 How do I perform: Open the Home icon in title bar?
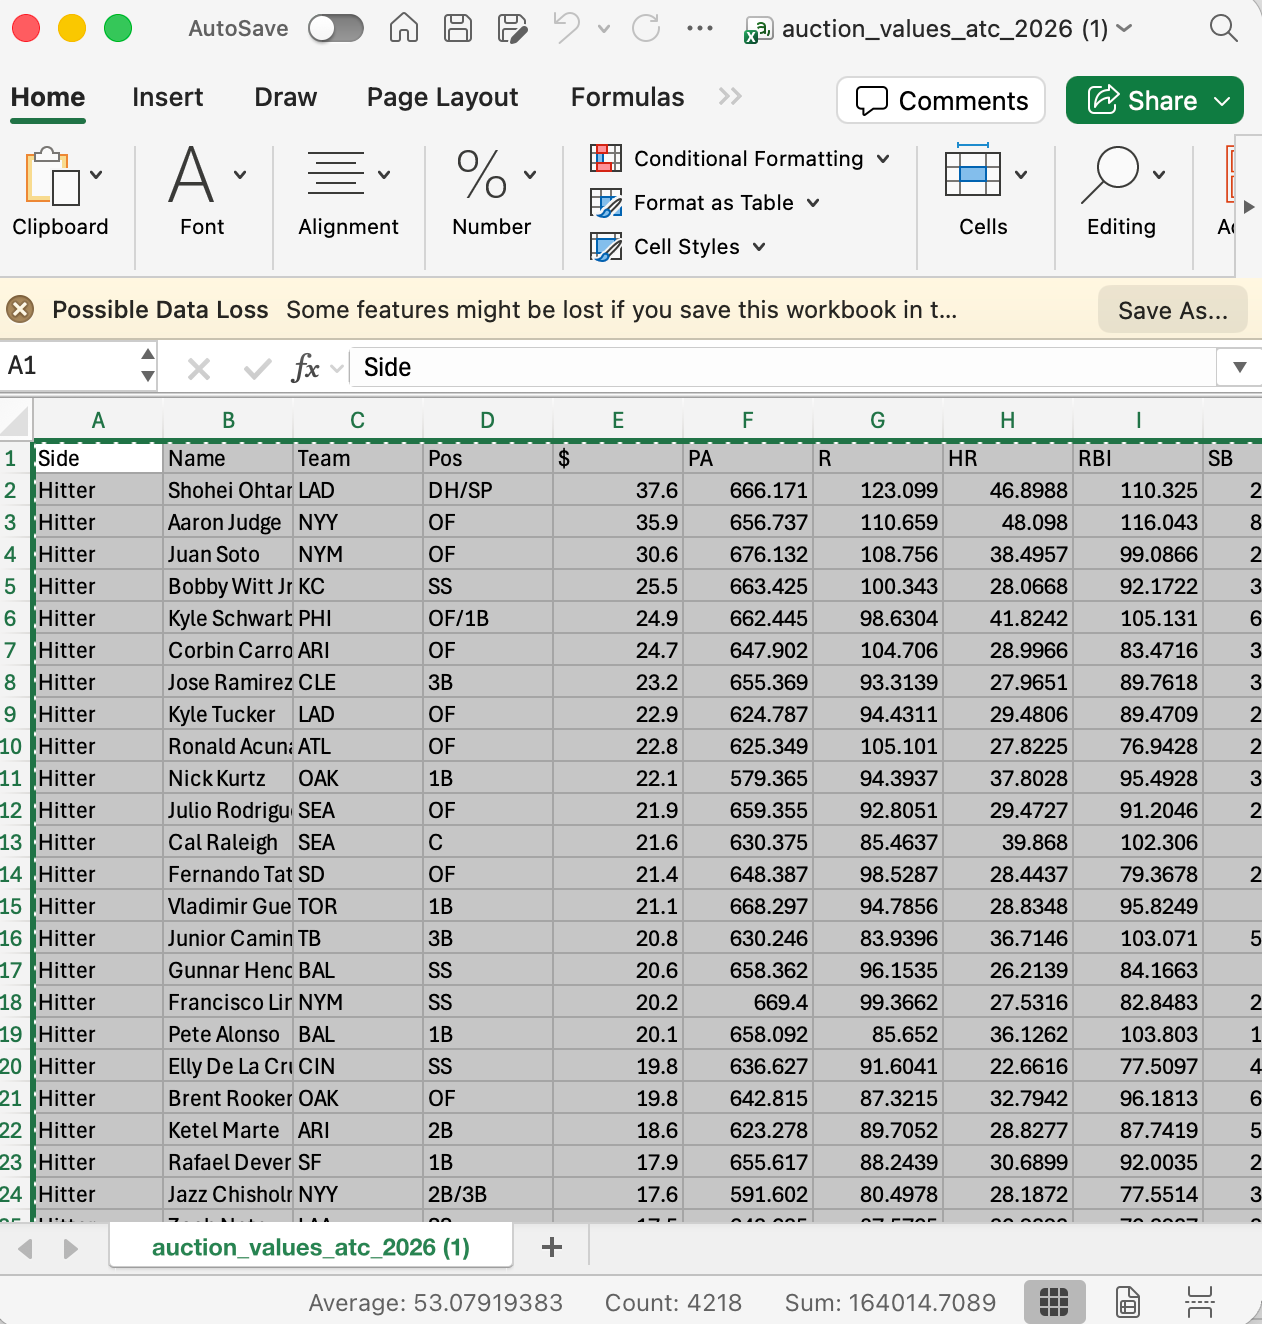coord(404,28)
